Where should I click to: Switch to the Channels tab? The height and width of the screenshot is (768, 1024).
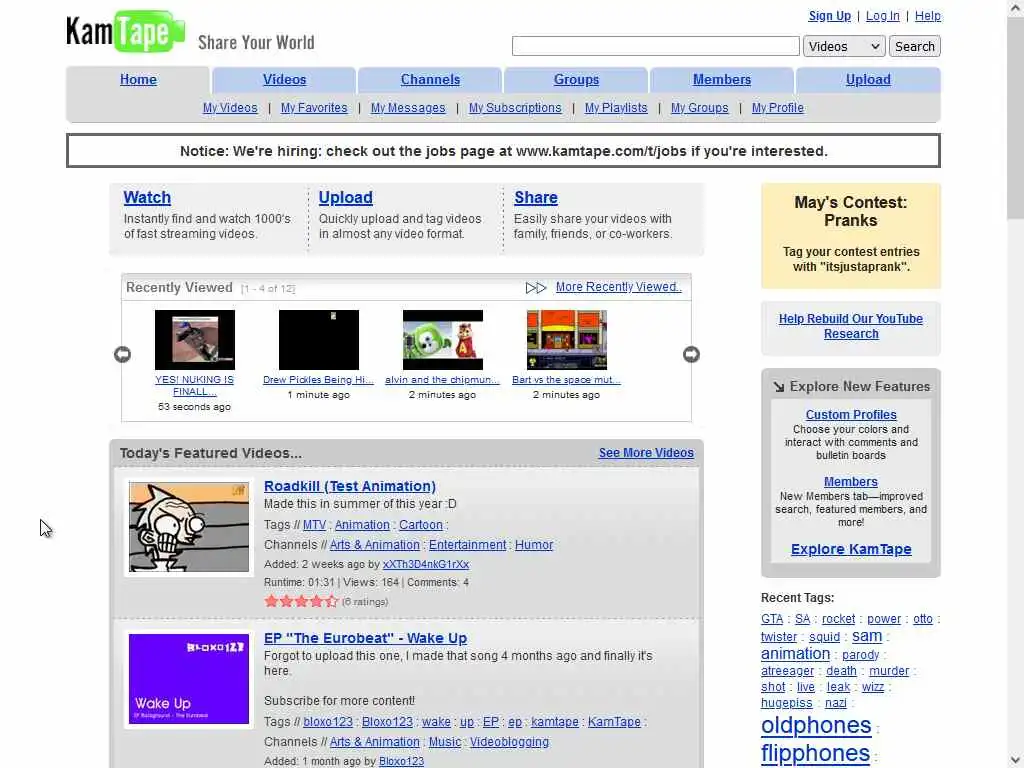(430, 80)
